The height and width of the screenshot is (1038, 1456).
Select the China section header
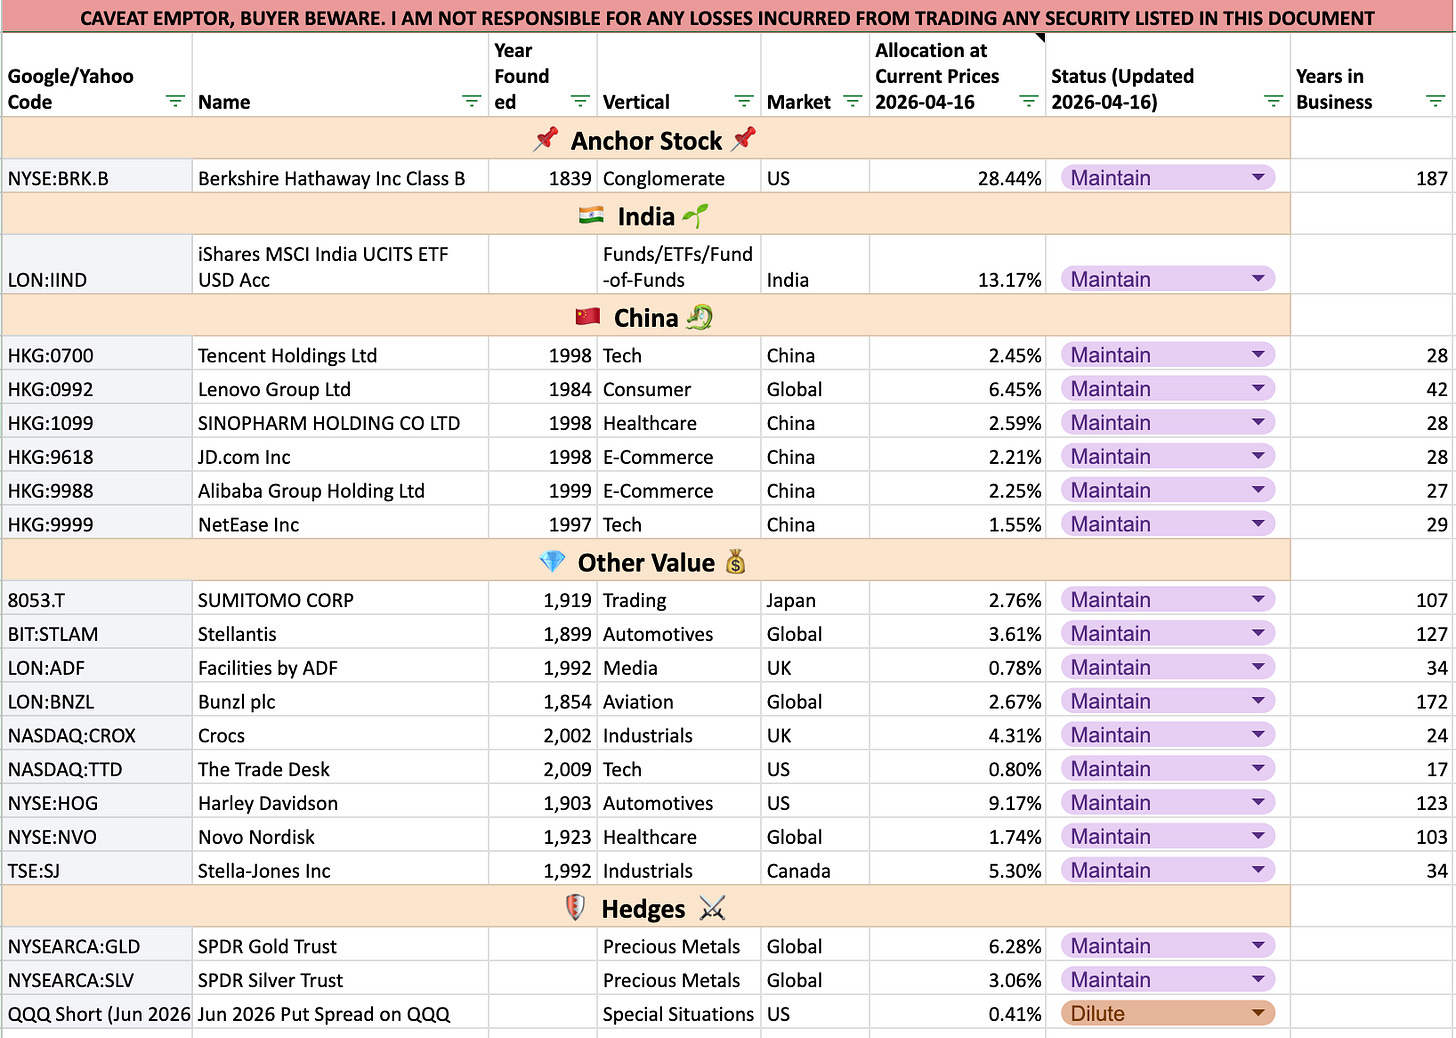click(x=646, y=317)
